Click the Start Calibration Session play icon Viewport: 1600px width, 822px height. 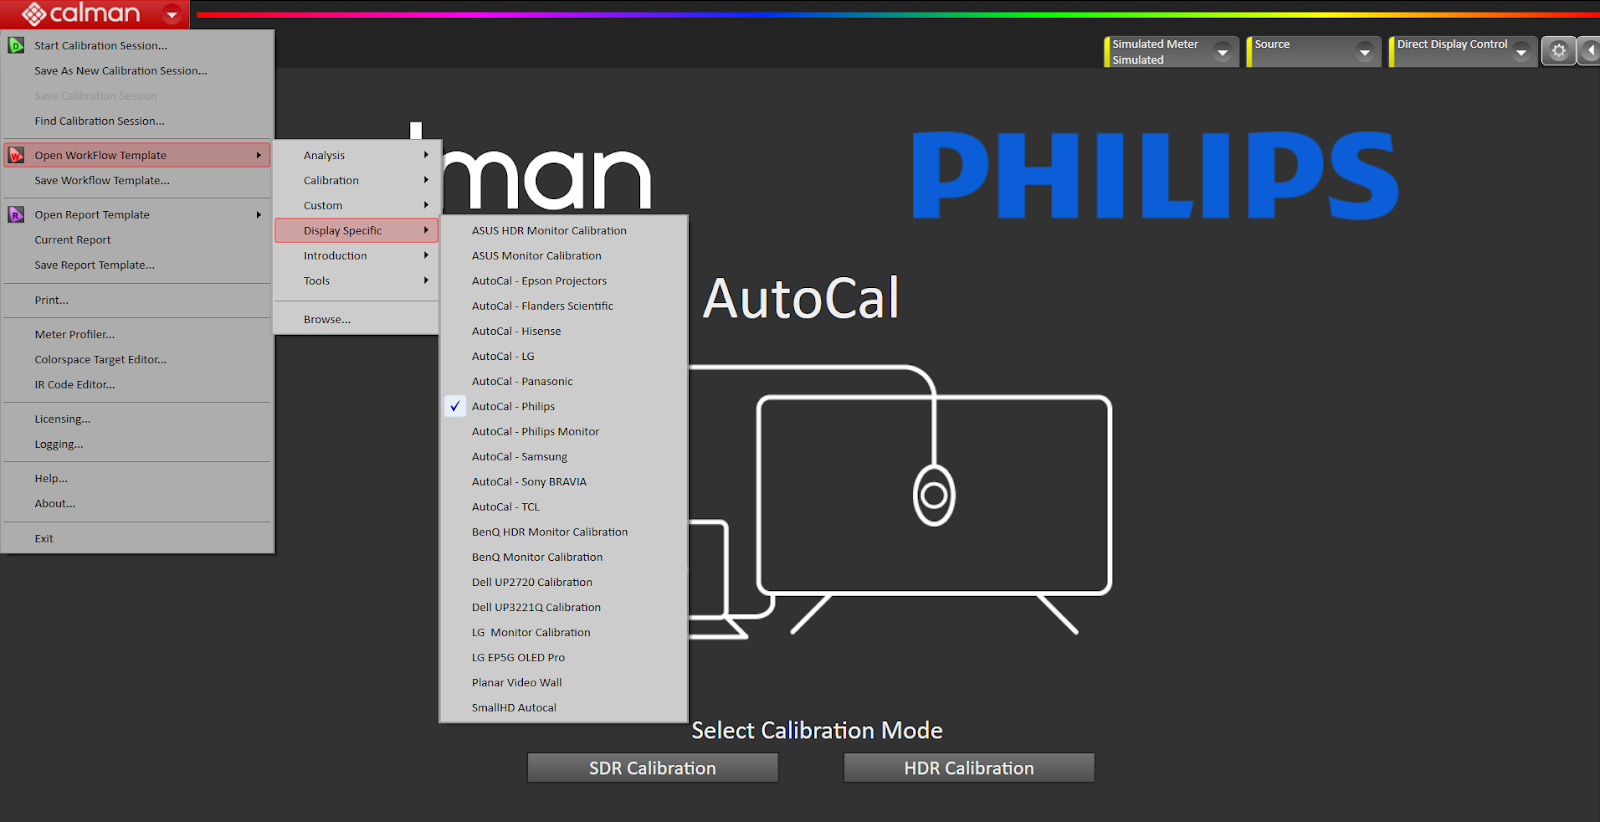click(16, 45)
